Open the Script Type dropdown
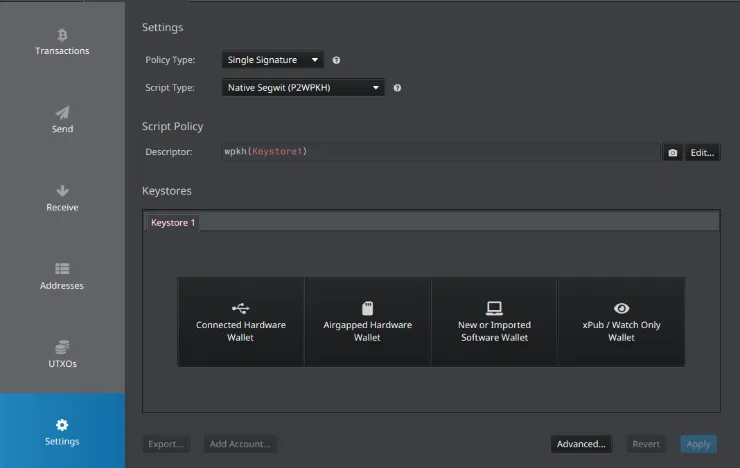The image size is (740, 468). (303, 88)
